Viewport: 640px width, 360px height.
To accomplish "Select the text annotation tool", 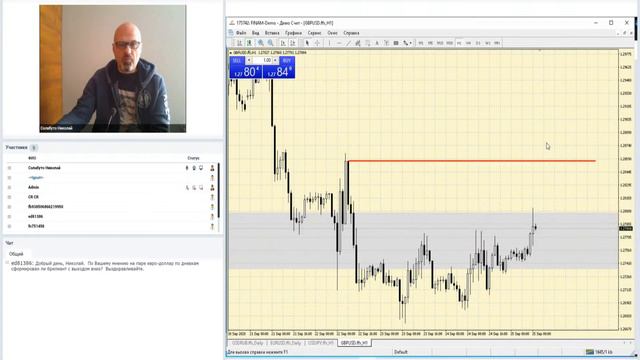I will [x=377, y=43].
